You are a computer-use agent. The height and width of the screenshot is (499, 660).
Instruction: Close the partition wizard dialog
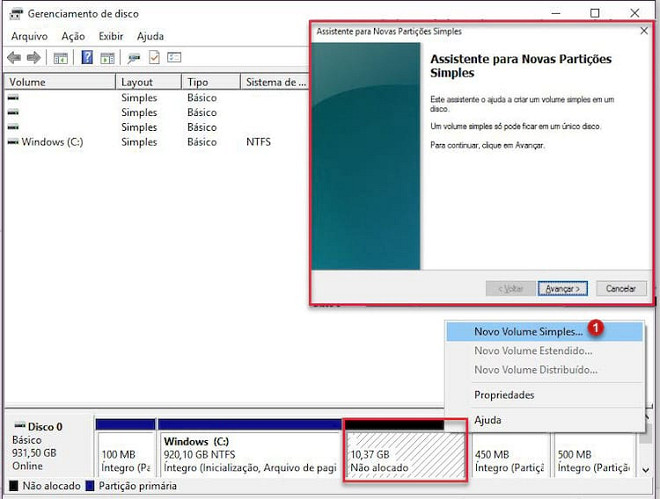click(x=644, y=31)
